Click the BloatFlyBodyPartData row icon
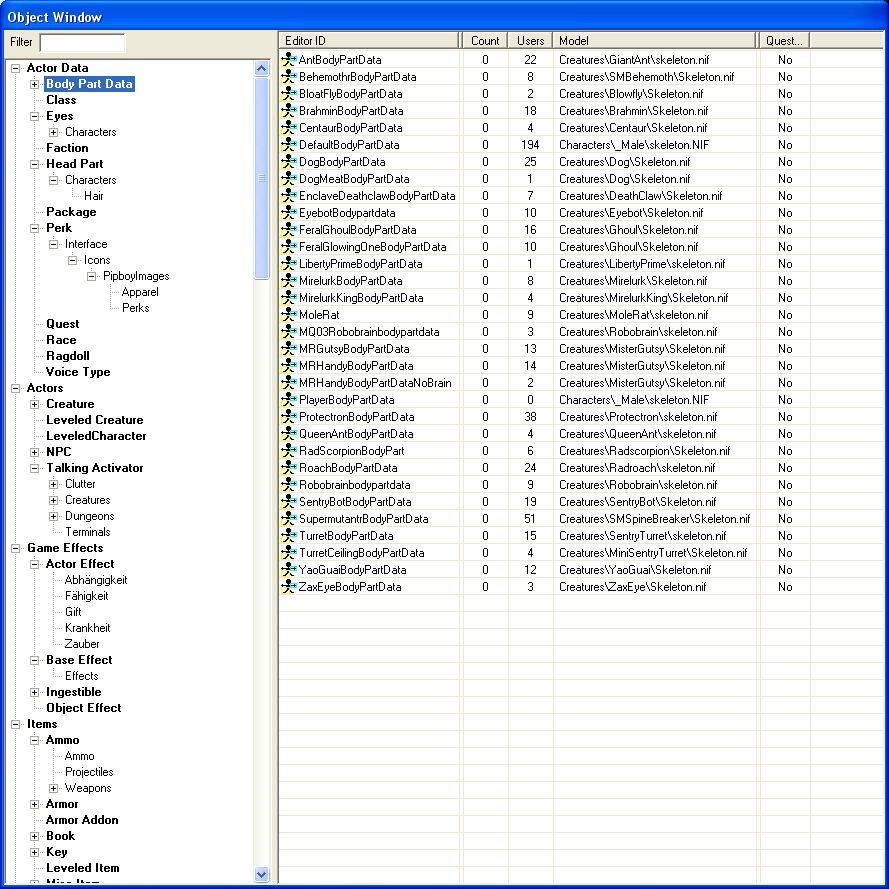This screenshot has height=889, width=889. tap(289, 94)
